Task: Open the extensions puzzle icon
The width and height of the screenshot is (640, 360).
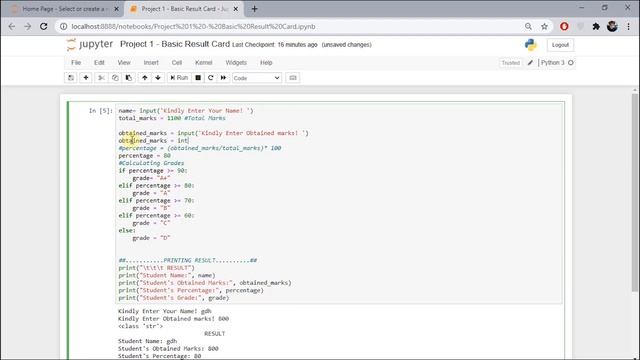Action: [x=596, y=27]
